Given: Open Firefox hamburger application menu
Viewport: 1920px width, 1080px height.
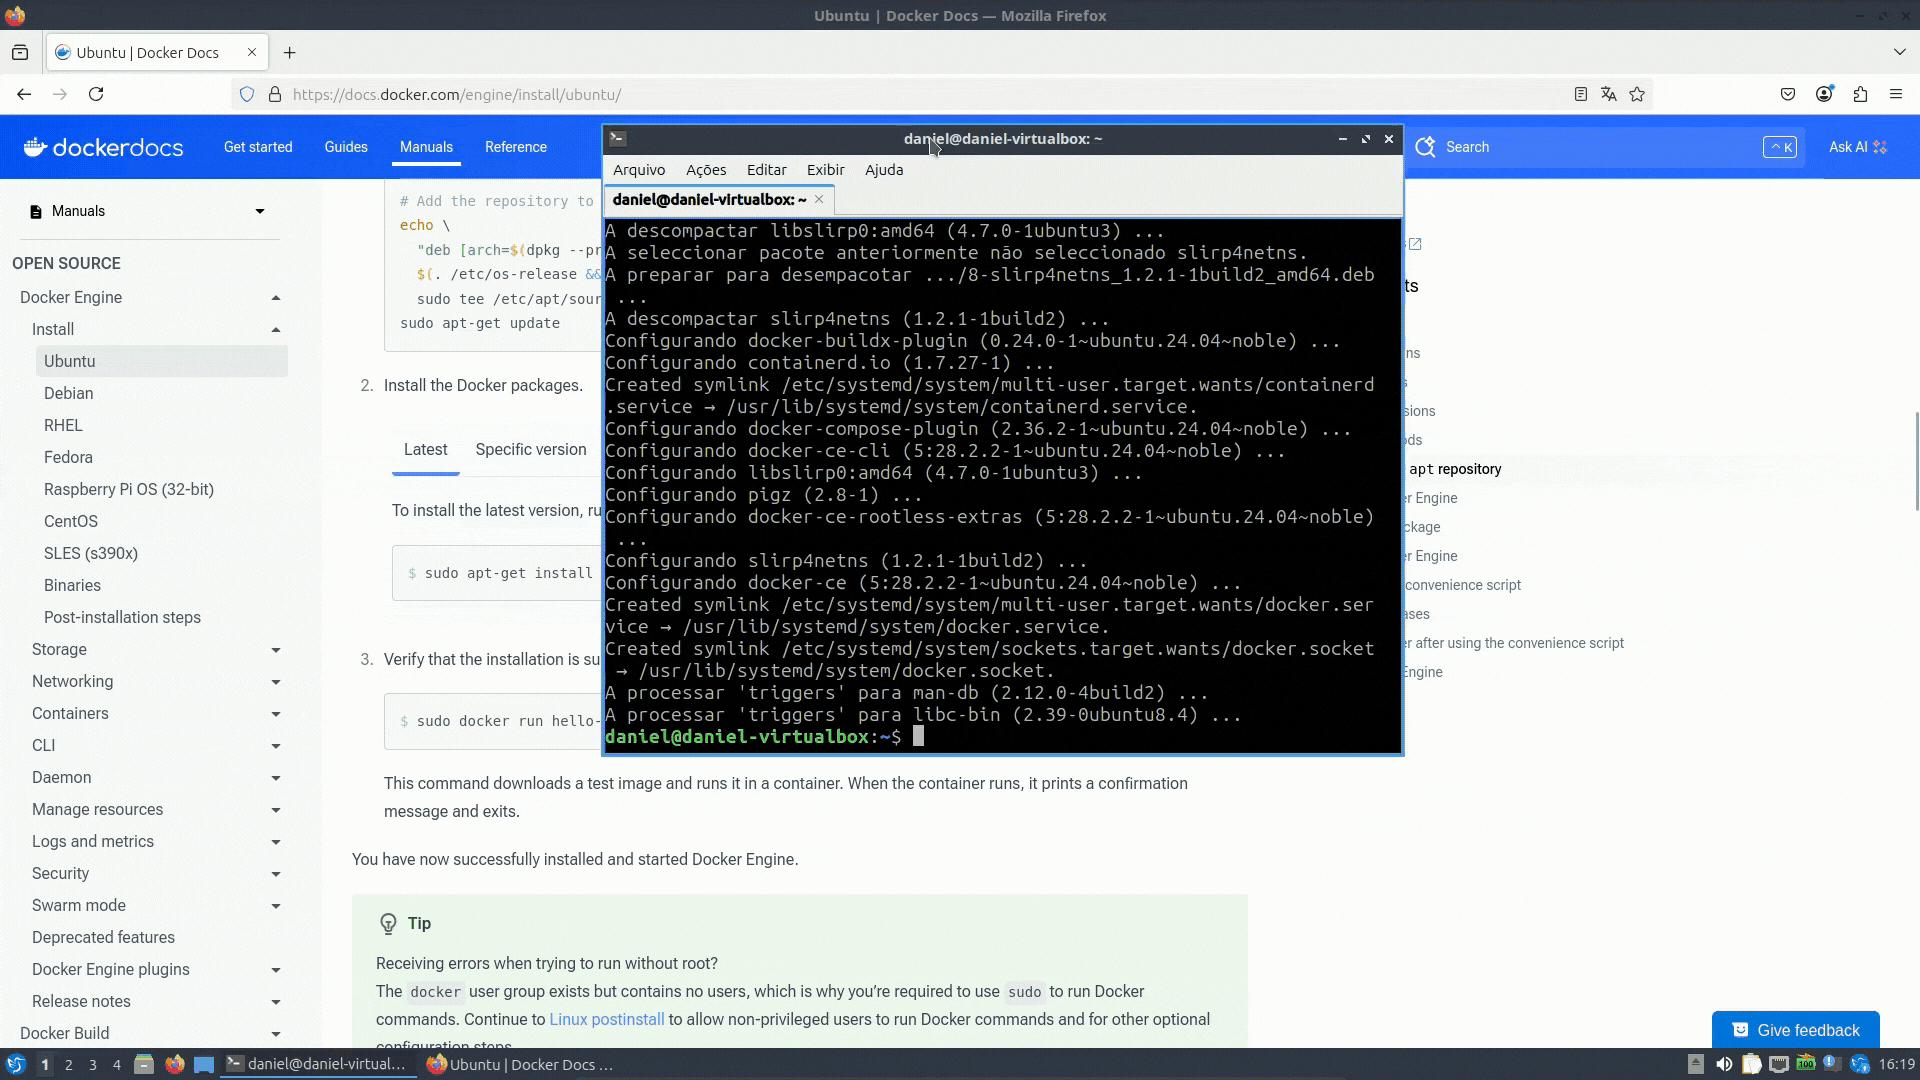Looking at the screenshot, I should tap(1896, 94).
